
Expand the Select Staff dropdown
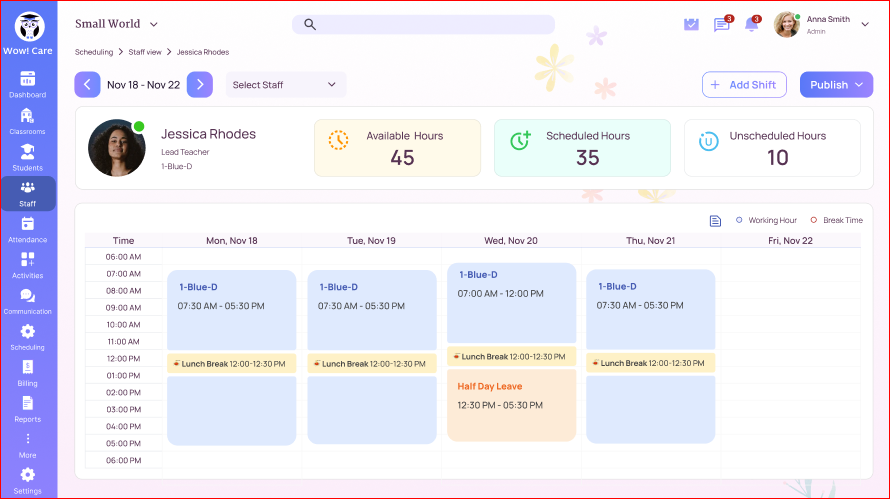pyautogui.click(x=285, y=85)
